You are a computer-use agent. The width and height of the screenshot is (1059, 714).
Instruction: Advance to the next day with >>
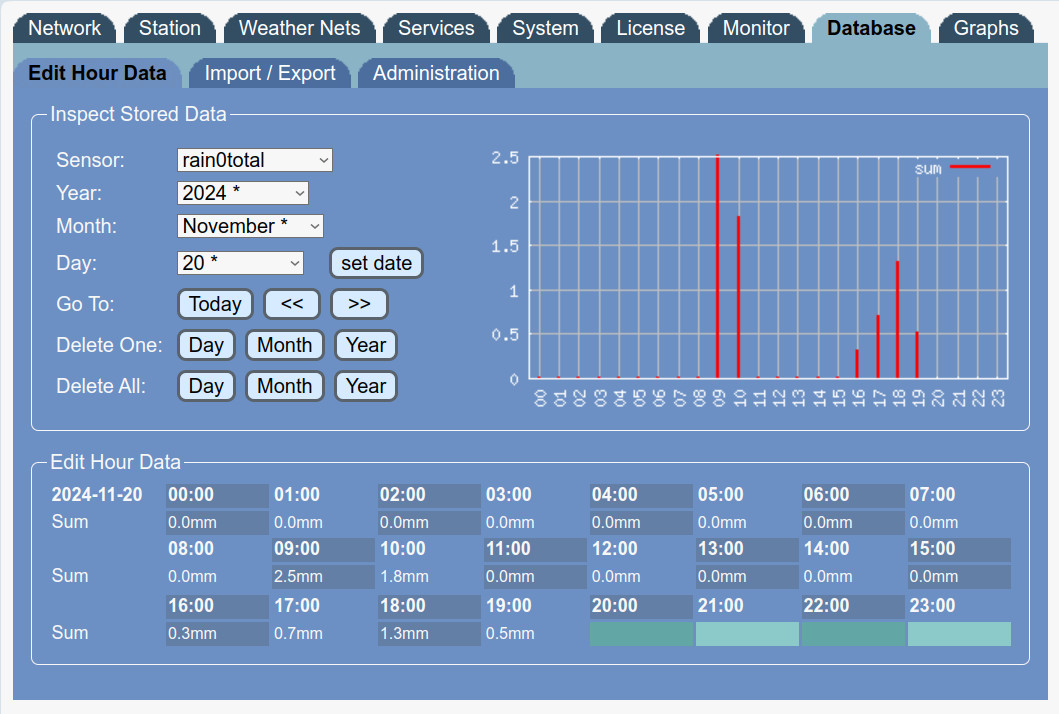pyautogui.click(x=359, y=304)
